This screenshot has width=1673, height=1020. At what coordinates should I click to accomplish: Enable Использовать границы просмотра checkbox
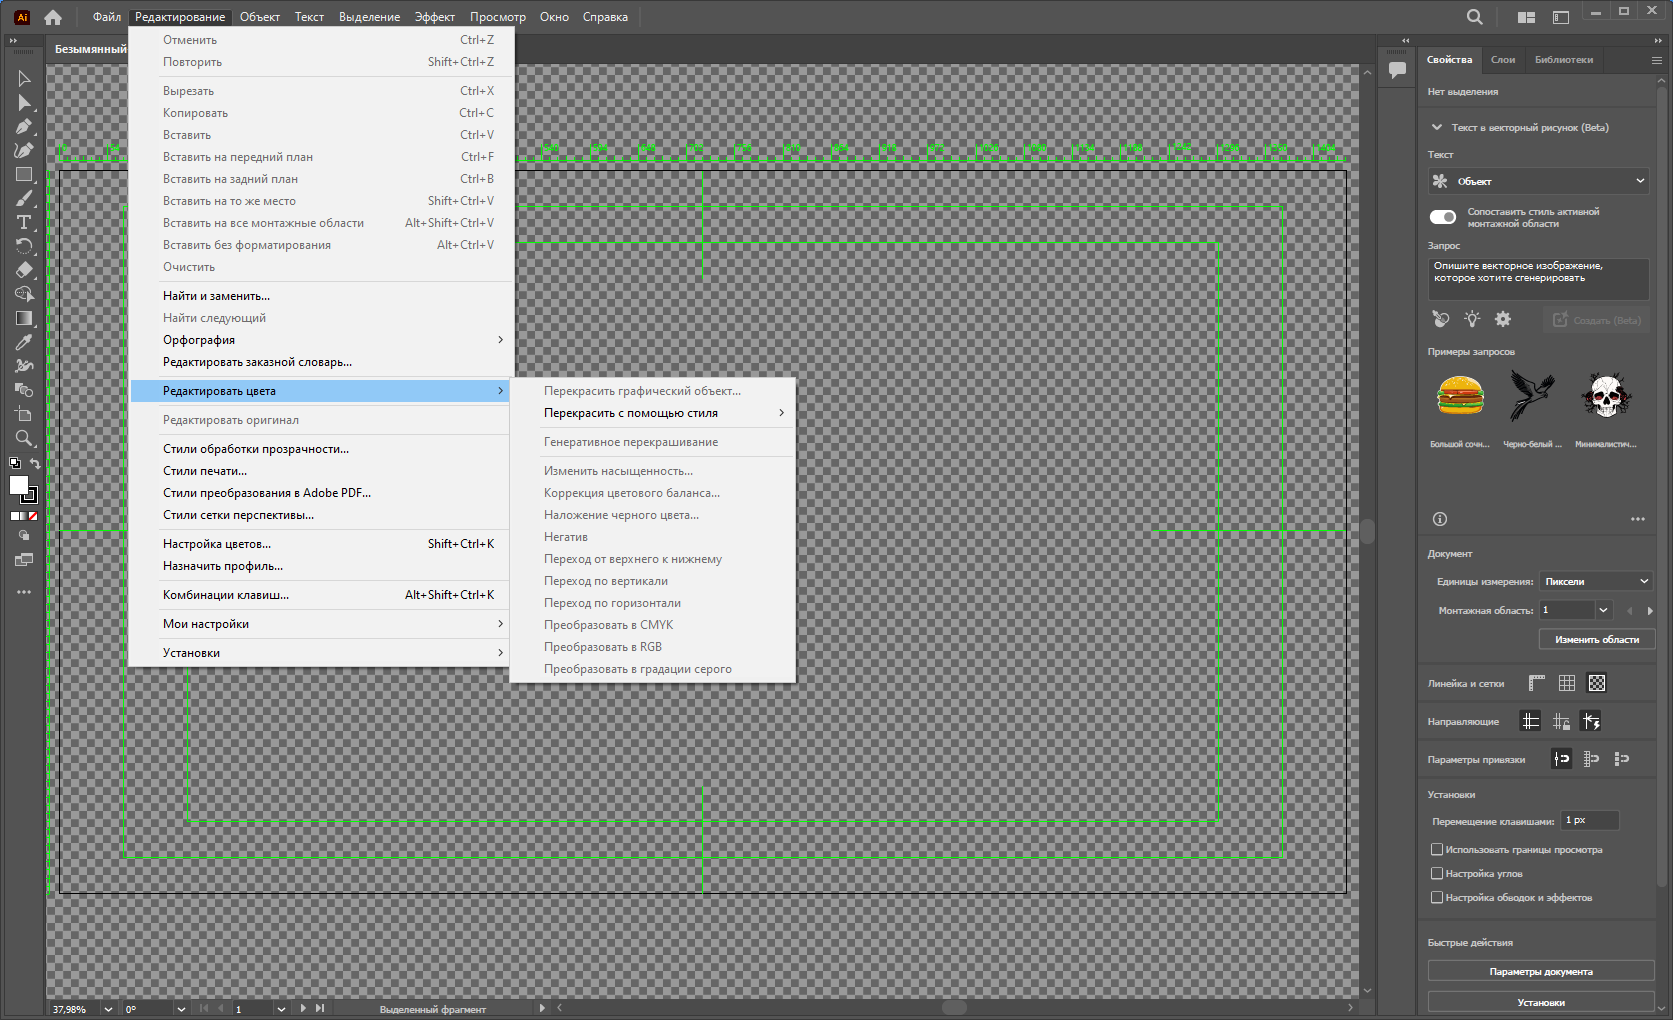point(1437,849)
